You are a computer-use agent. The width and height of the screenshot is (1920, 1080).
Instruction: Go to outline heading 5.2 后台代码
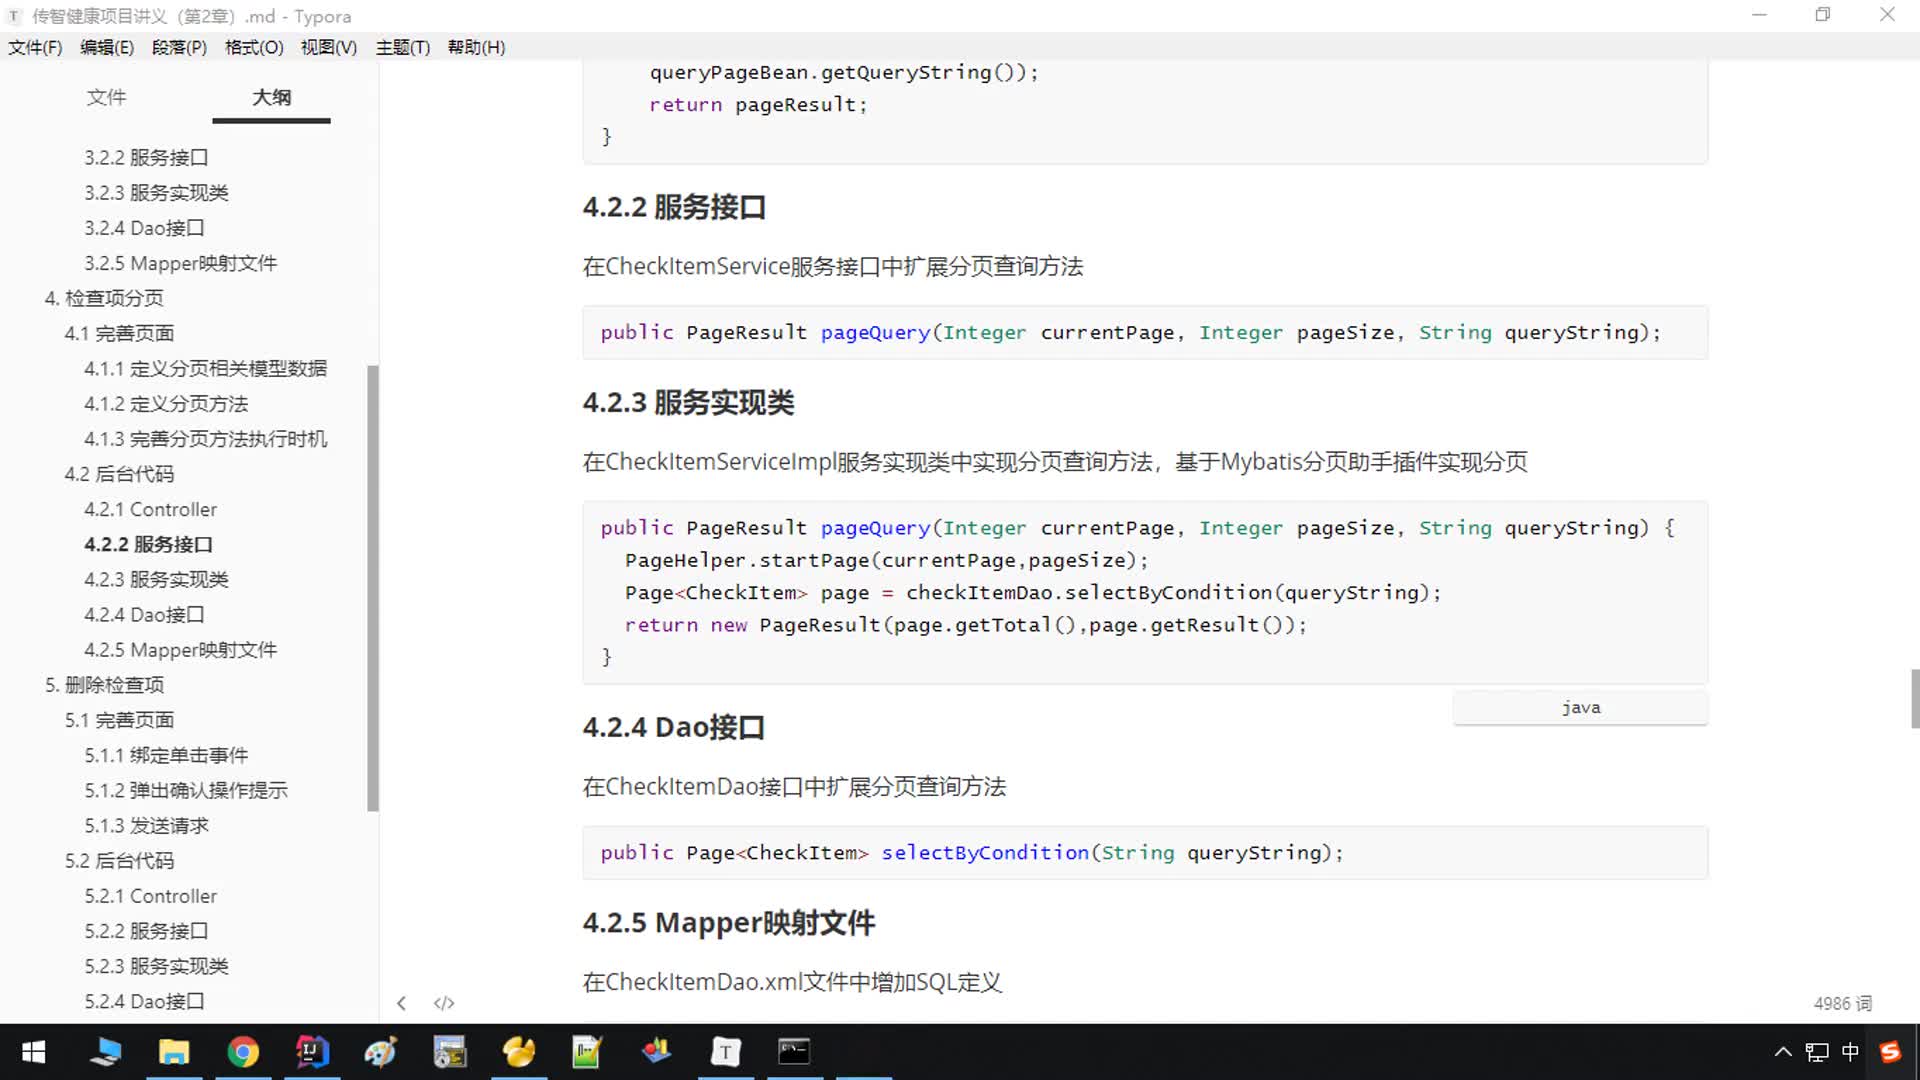point(119,861)
